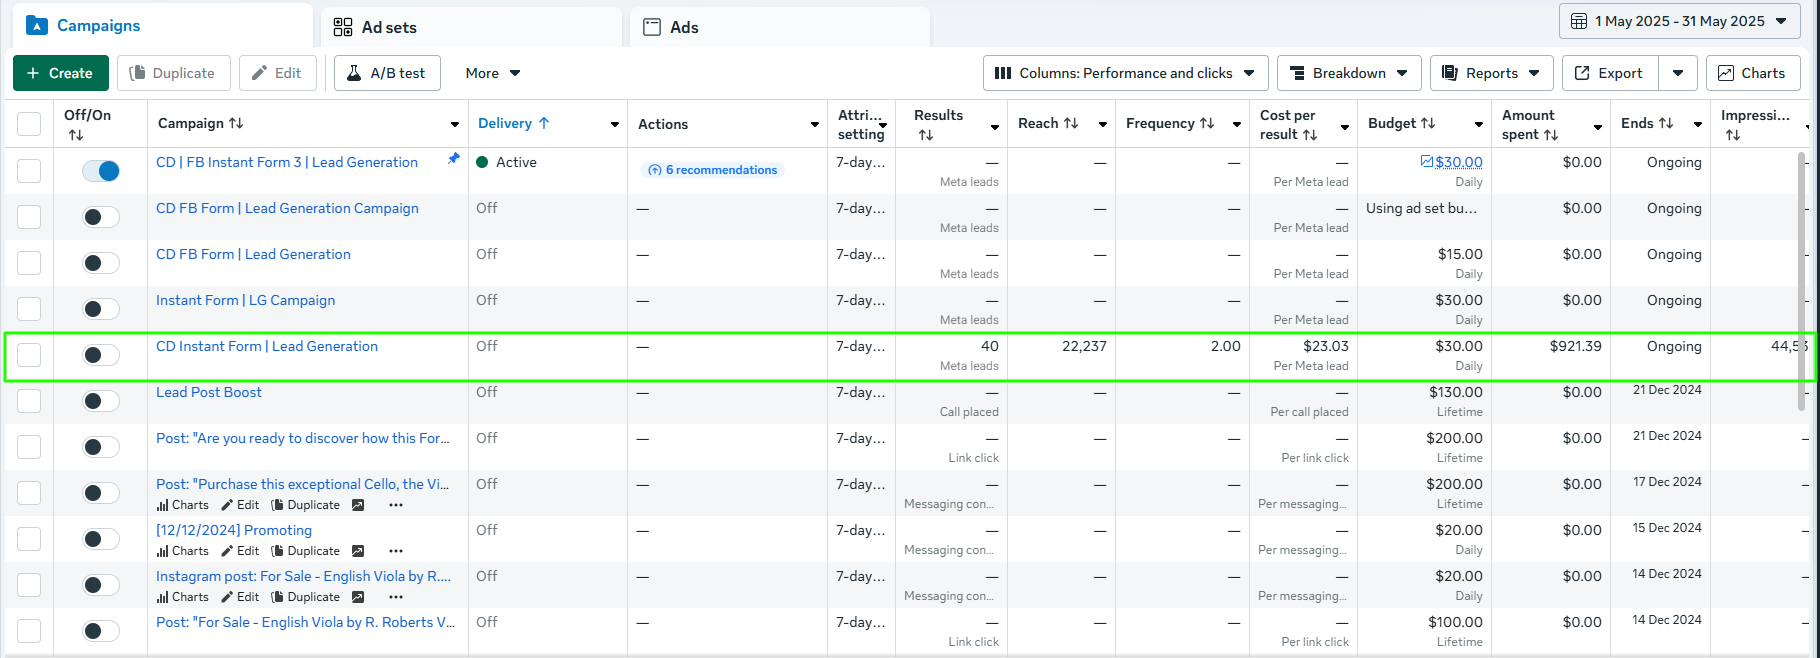Open the three-dot menu for '[12/12/2024] Promoting'
Viewport: 1820px width, 658px height.
[396, 551]
